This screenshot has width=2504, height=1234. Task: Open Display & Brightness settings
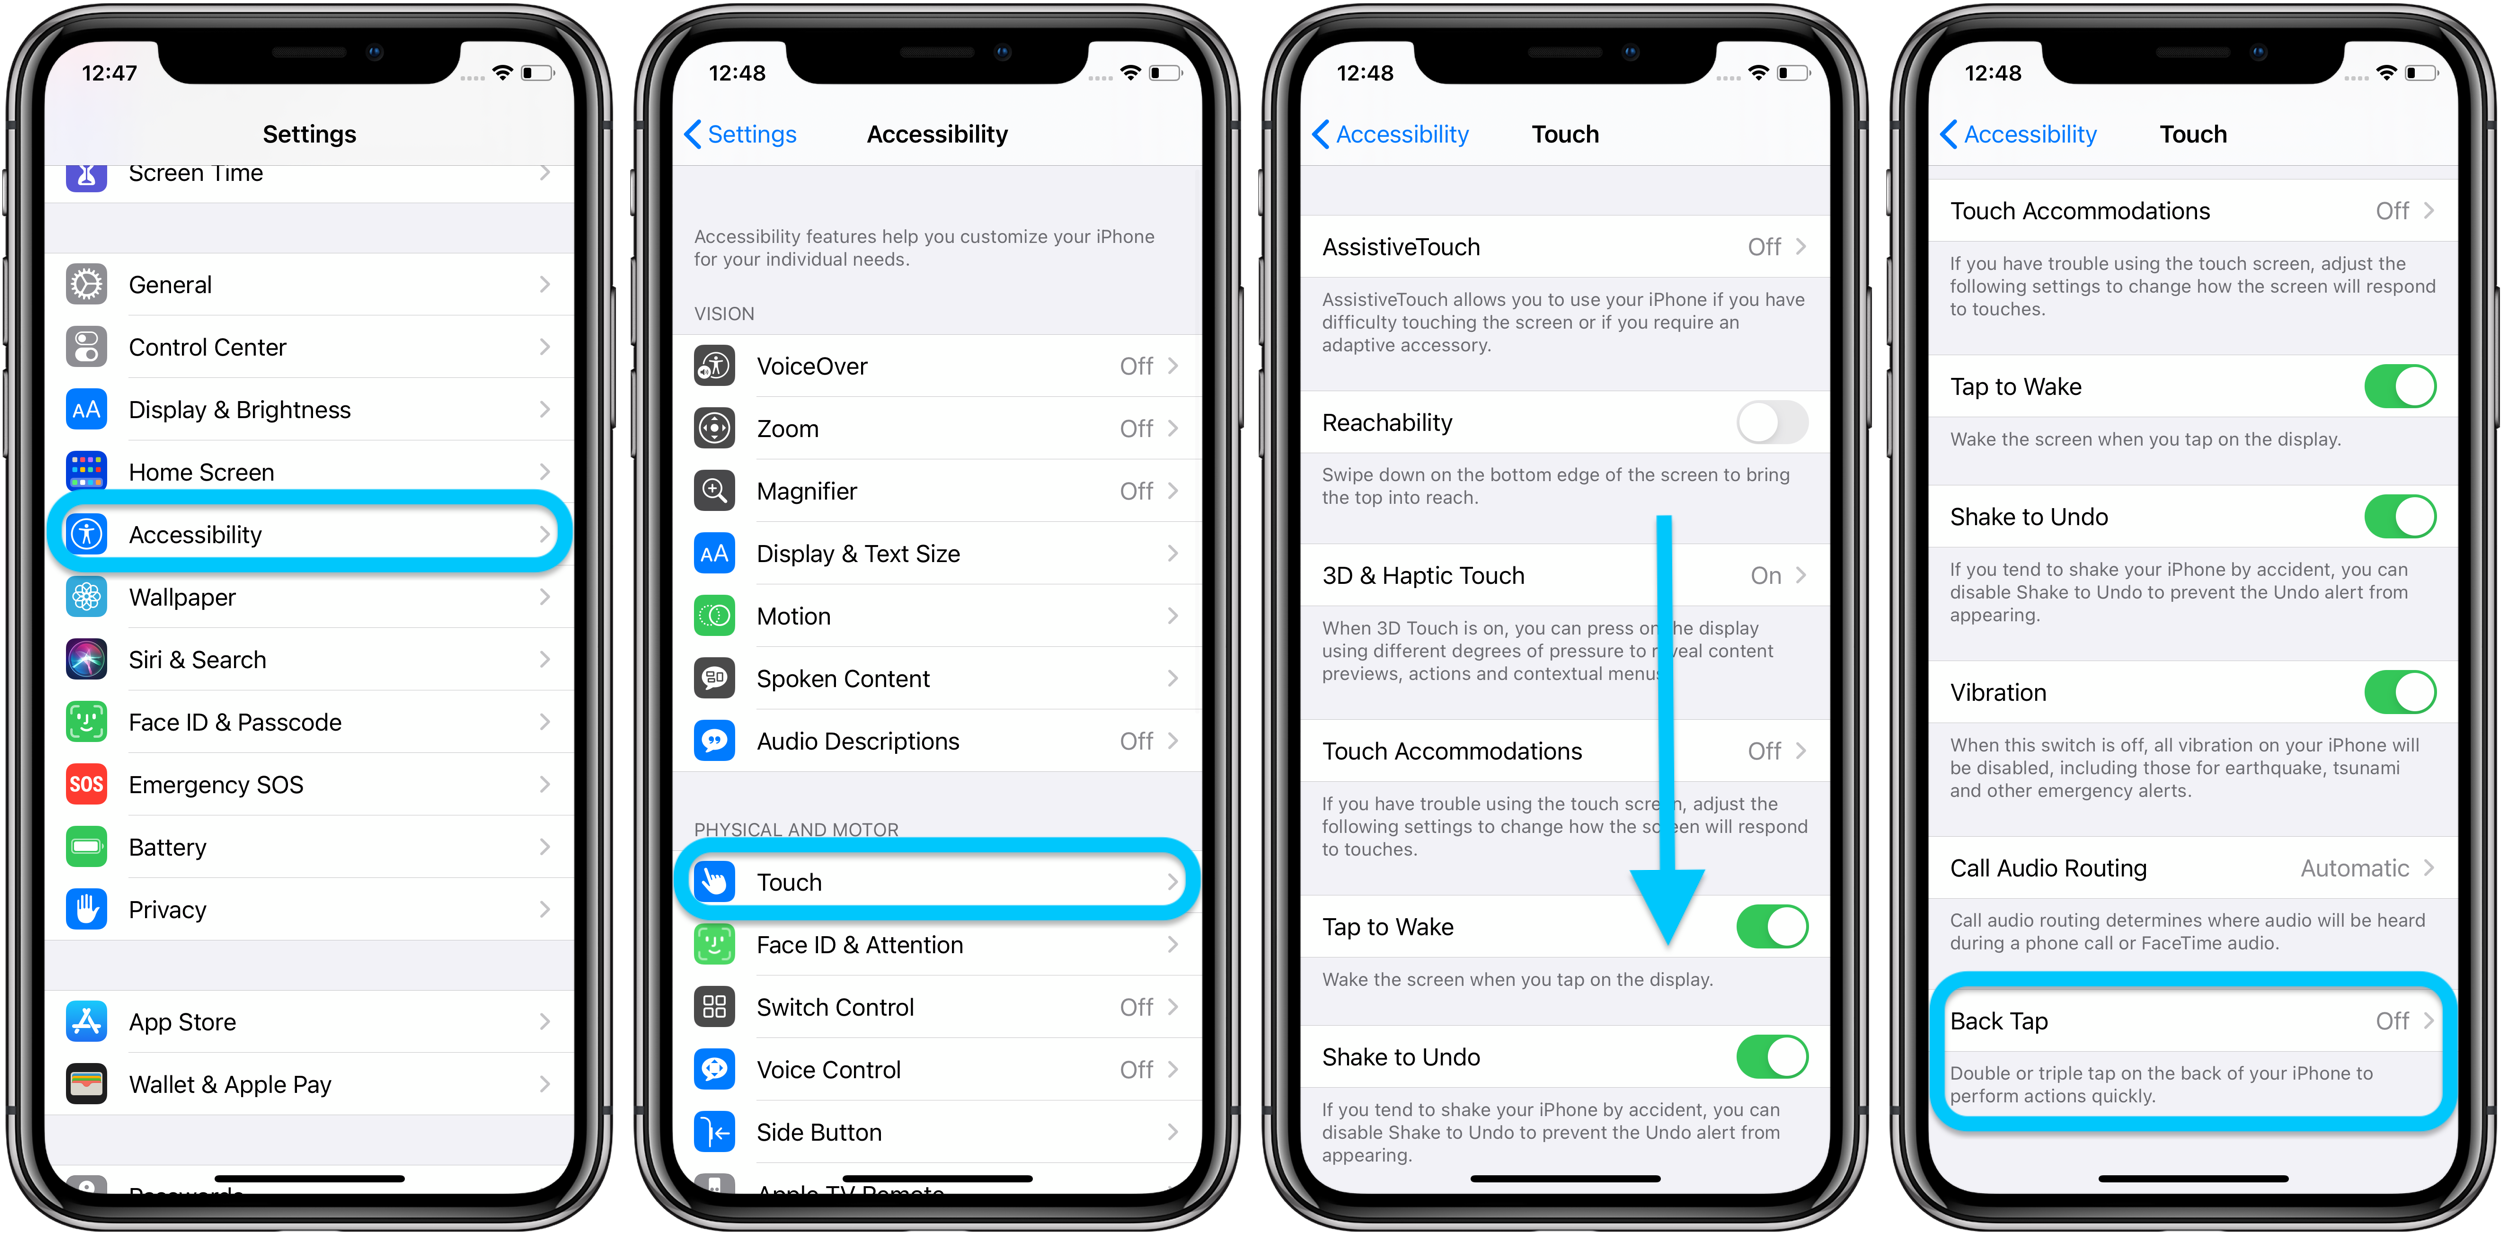pyautogui.click(x=311, y=410)
